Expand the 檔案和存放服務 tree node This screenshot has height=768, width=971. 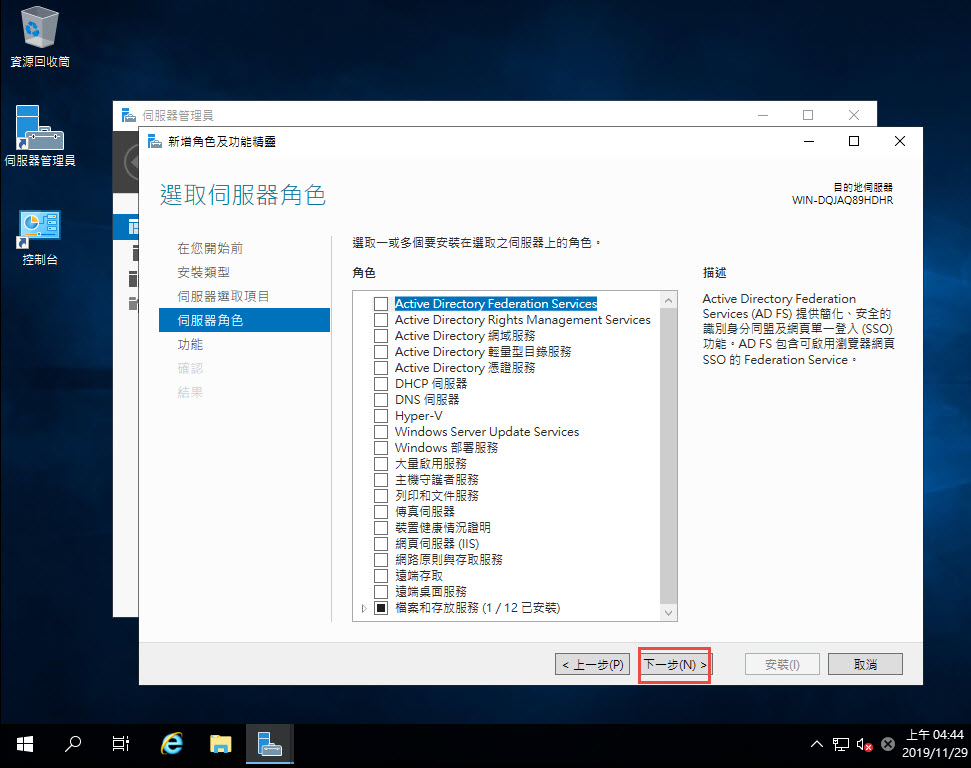pyautogui.click(x=364, y=608)
